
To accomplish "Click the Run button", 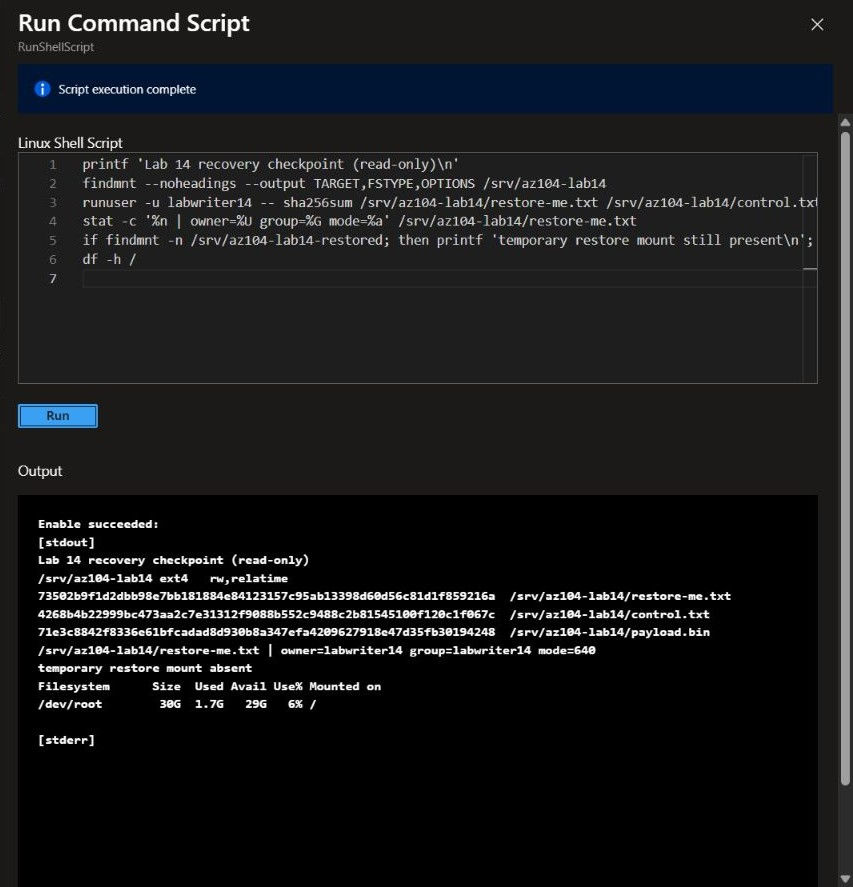I will [58, 416].
